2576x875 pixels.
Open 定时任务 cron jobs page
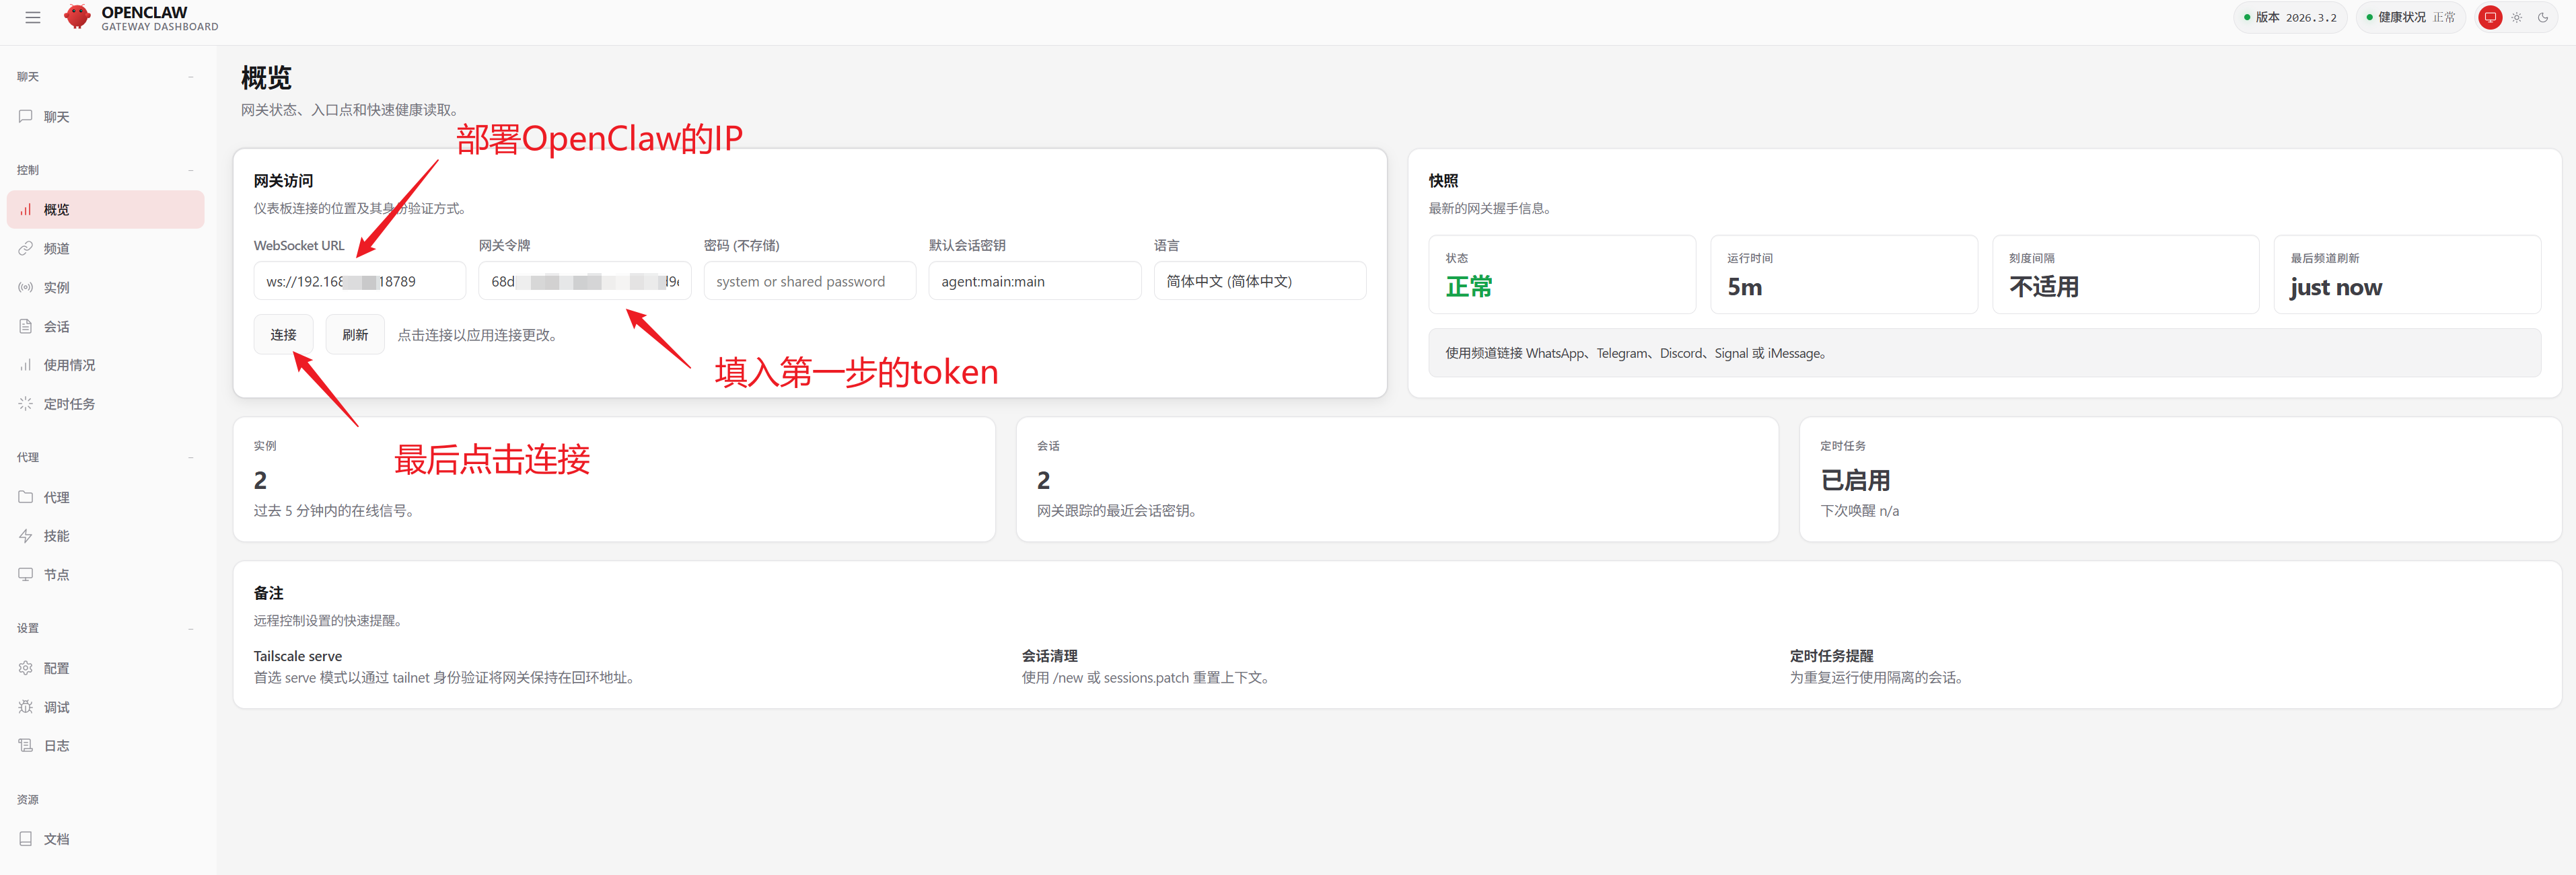pos(69,404)
